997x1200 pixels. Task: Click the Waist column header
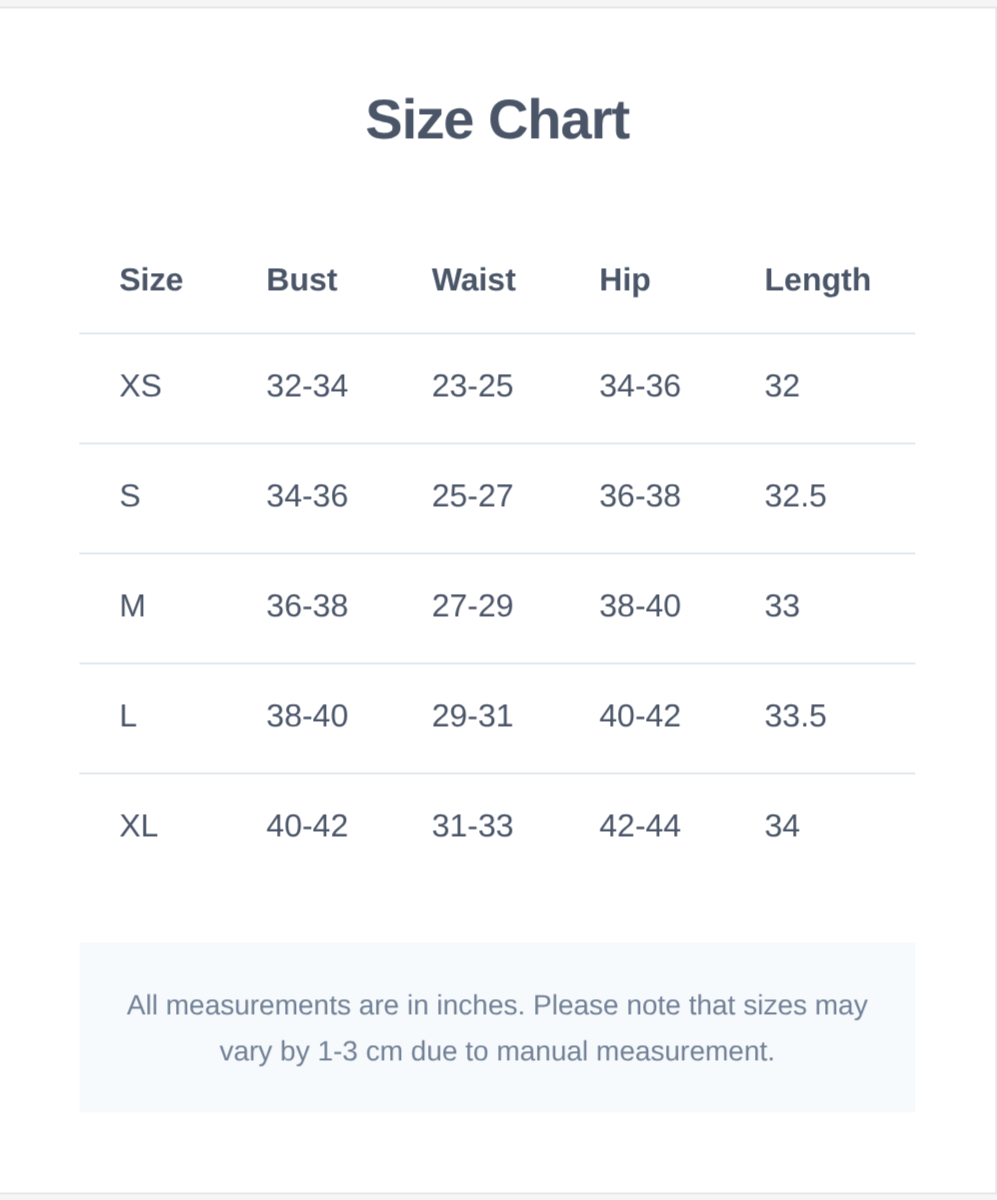click(x=473, y=280)
